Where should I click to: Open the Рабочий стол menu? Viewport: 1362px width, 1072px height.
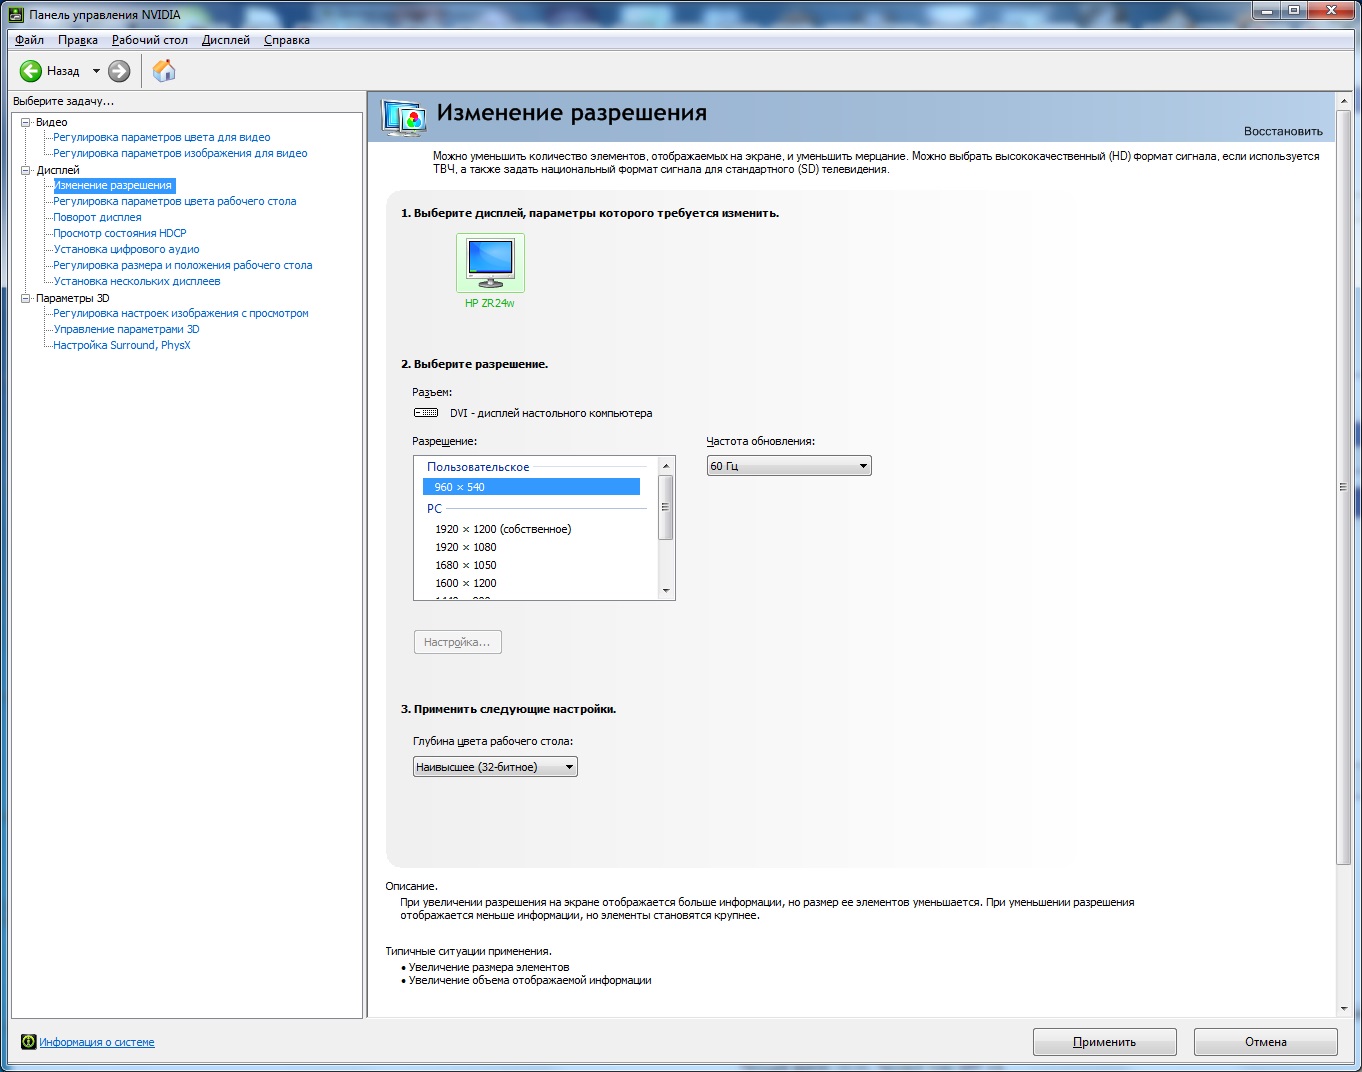[x=149, y=40]
